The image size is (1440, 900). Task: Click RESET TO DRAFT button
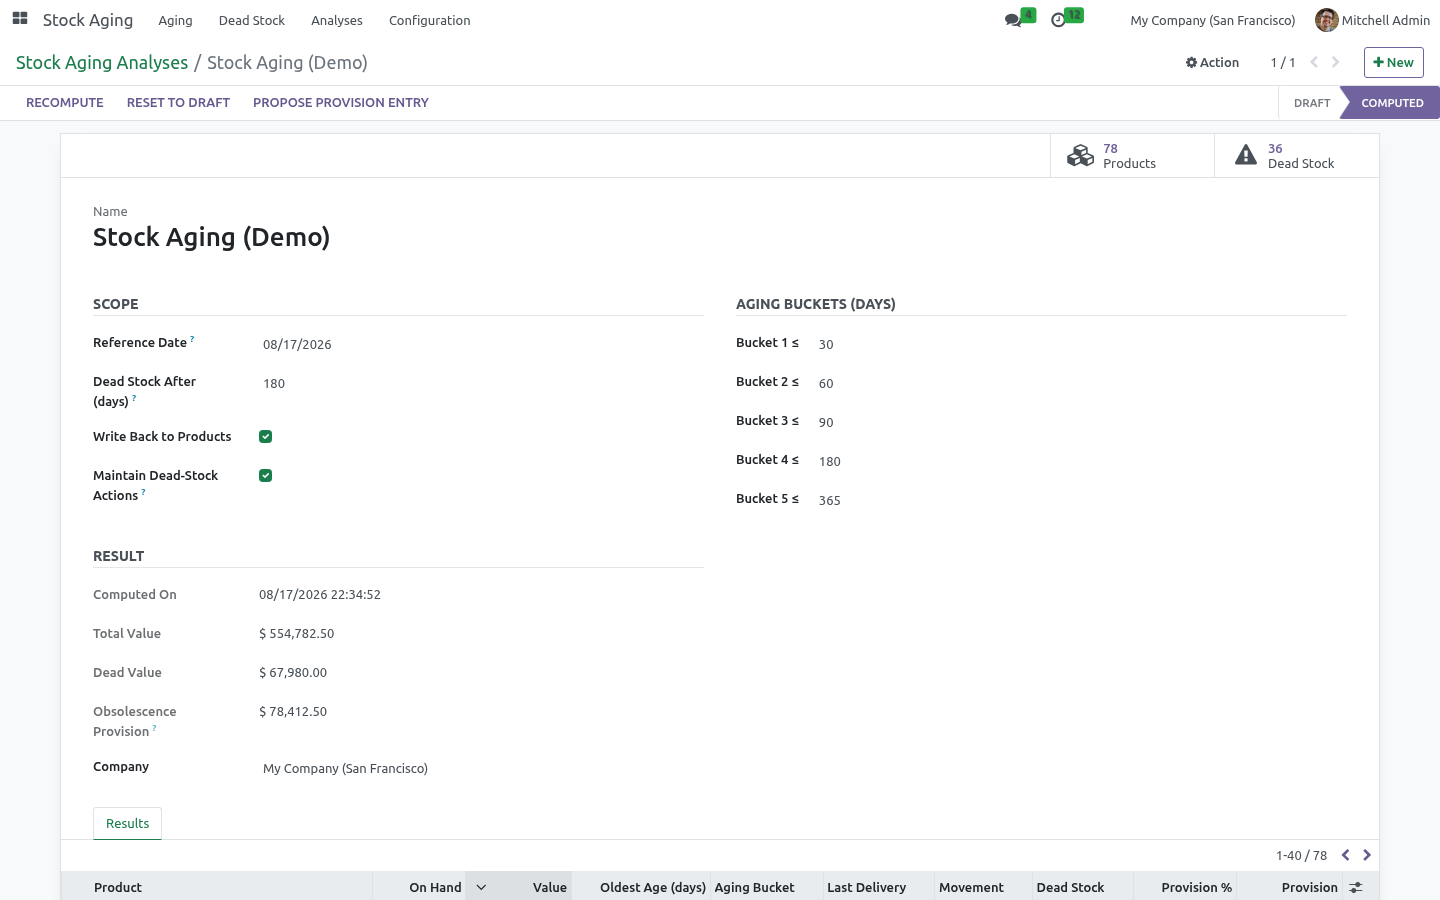[x=178, y=102]
